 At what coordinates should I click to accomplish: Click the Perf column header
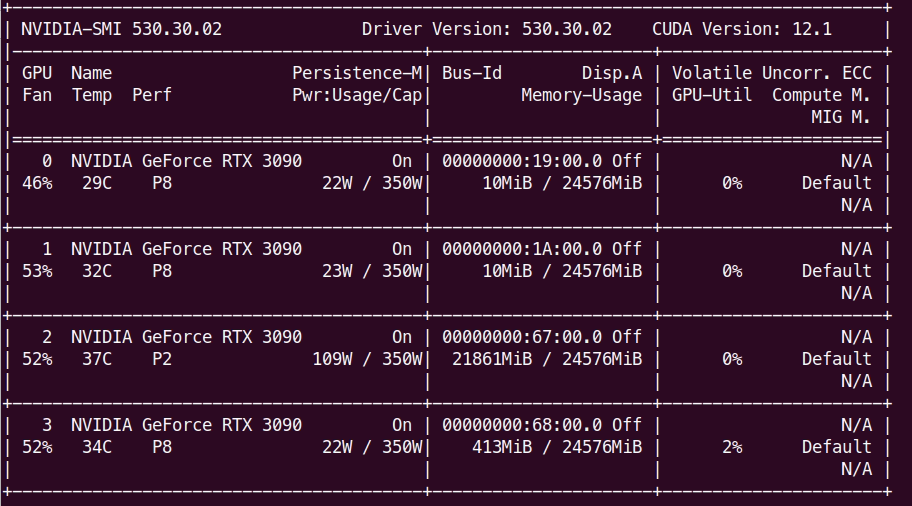(152, 95)
